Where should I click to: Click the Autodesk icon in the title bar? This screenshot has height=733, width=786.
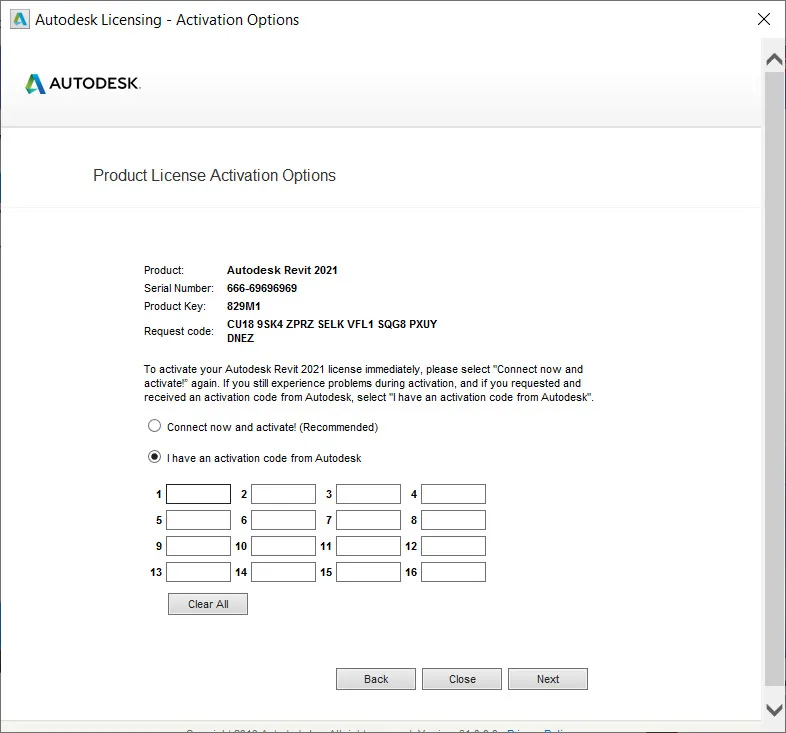point(19,20)
